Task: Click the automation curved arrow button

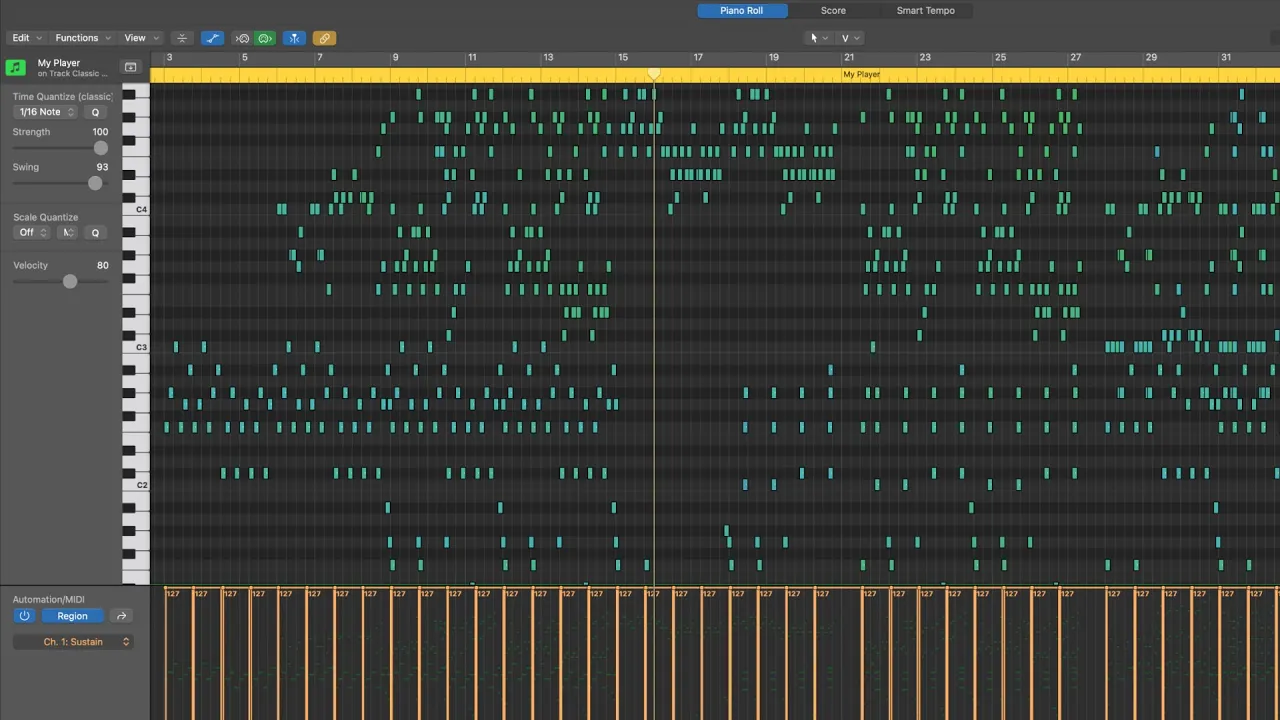Action: pos(121,616)
